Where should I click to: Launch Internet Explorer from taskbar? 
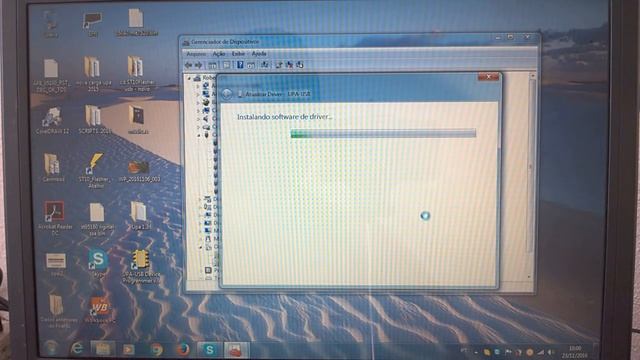(x=77, y=349)
